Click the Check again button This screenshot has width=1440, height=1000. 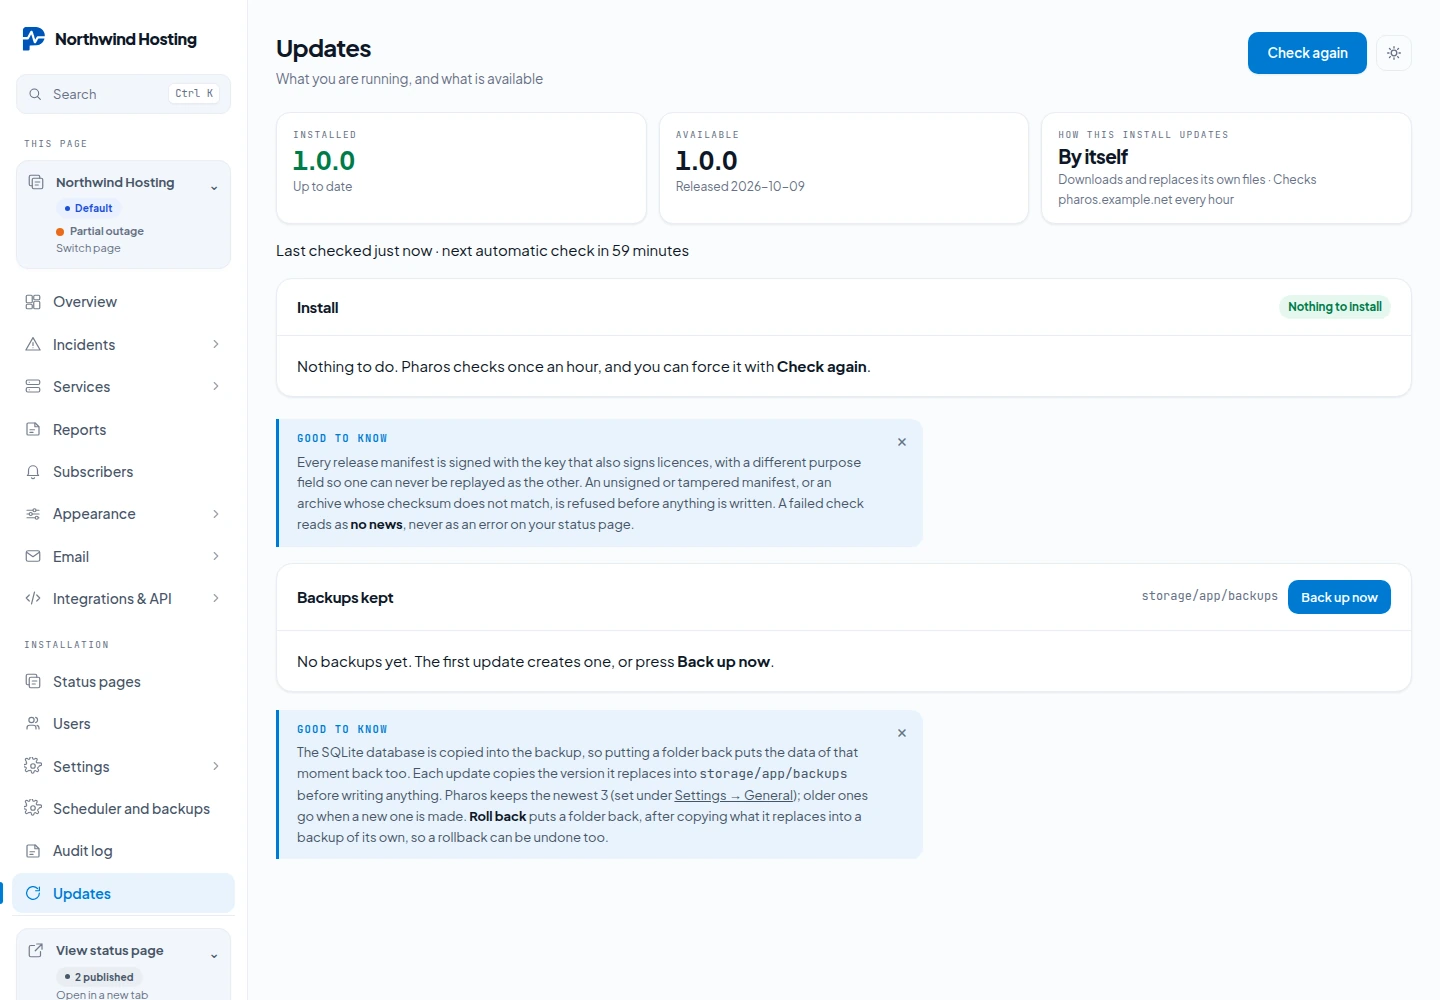(x=1307, y=53)
